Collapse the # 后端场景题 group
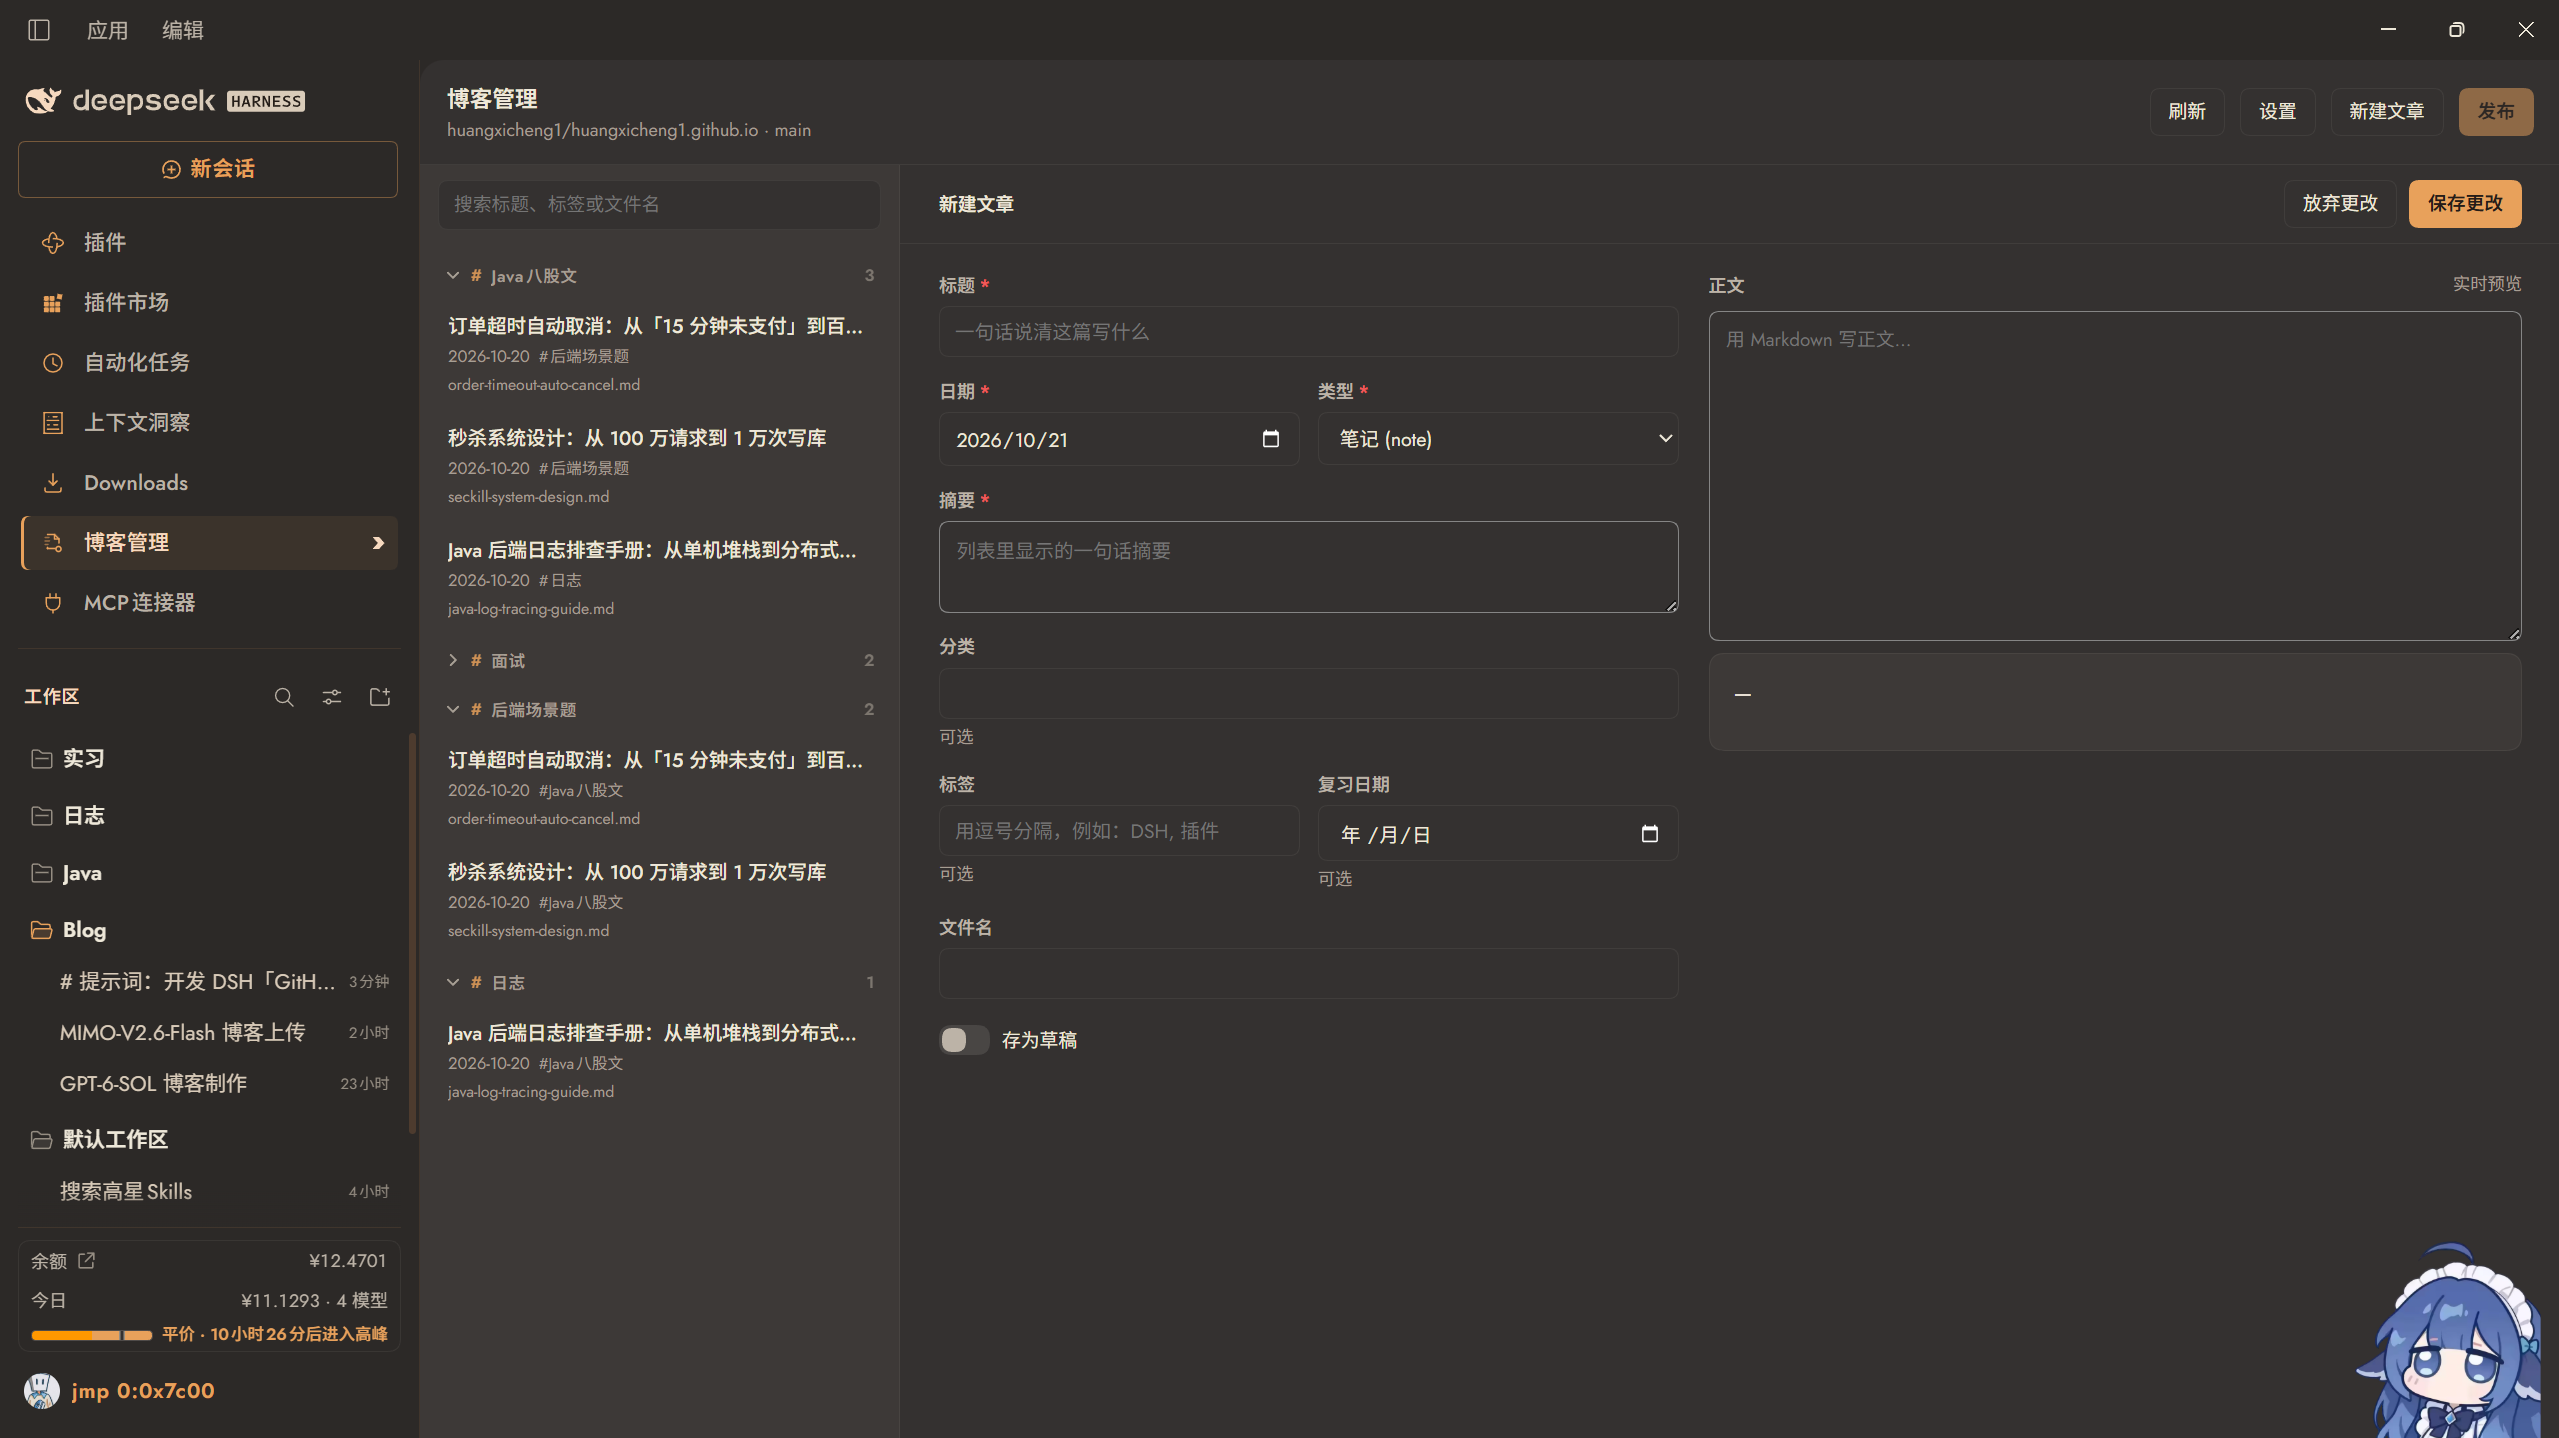The width and height of the screenshot is (2559, 1438). click(x=453, y=709)
